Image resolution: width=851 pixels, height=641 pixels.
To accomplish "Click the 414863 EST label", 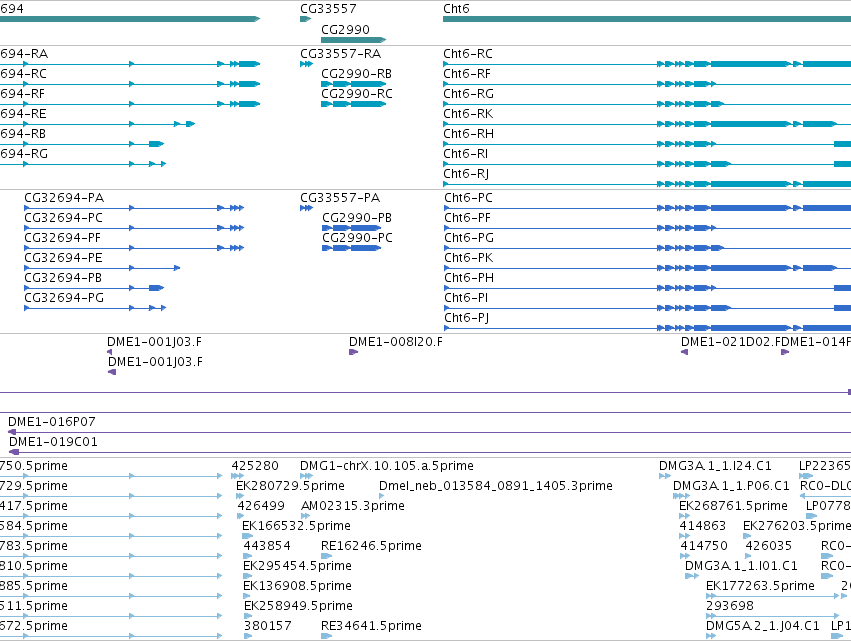I will (x=703, y=526).
